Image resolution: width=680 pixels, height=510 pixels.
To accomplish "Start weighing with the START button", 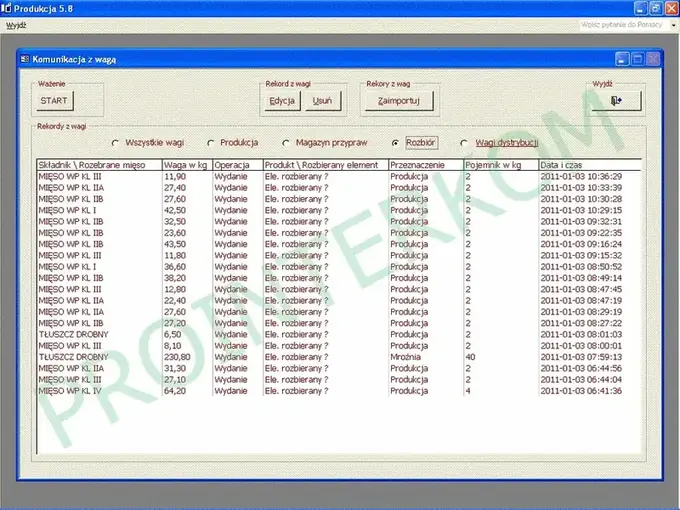I will point(55,101).
